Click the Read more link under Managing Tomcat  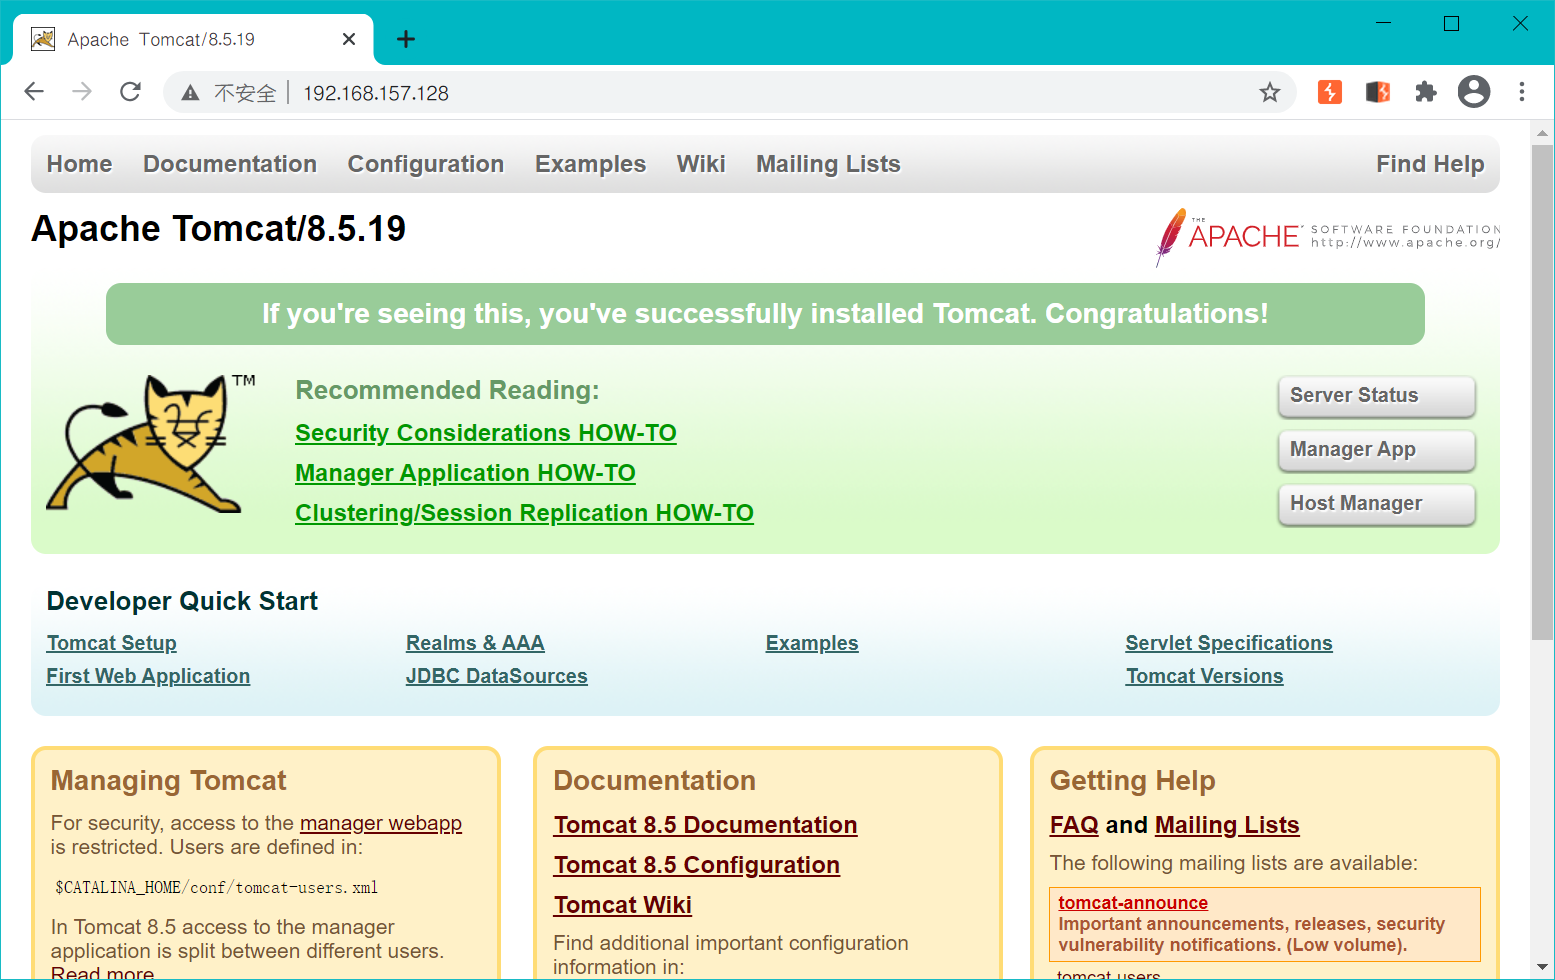(102, 972)
